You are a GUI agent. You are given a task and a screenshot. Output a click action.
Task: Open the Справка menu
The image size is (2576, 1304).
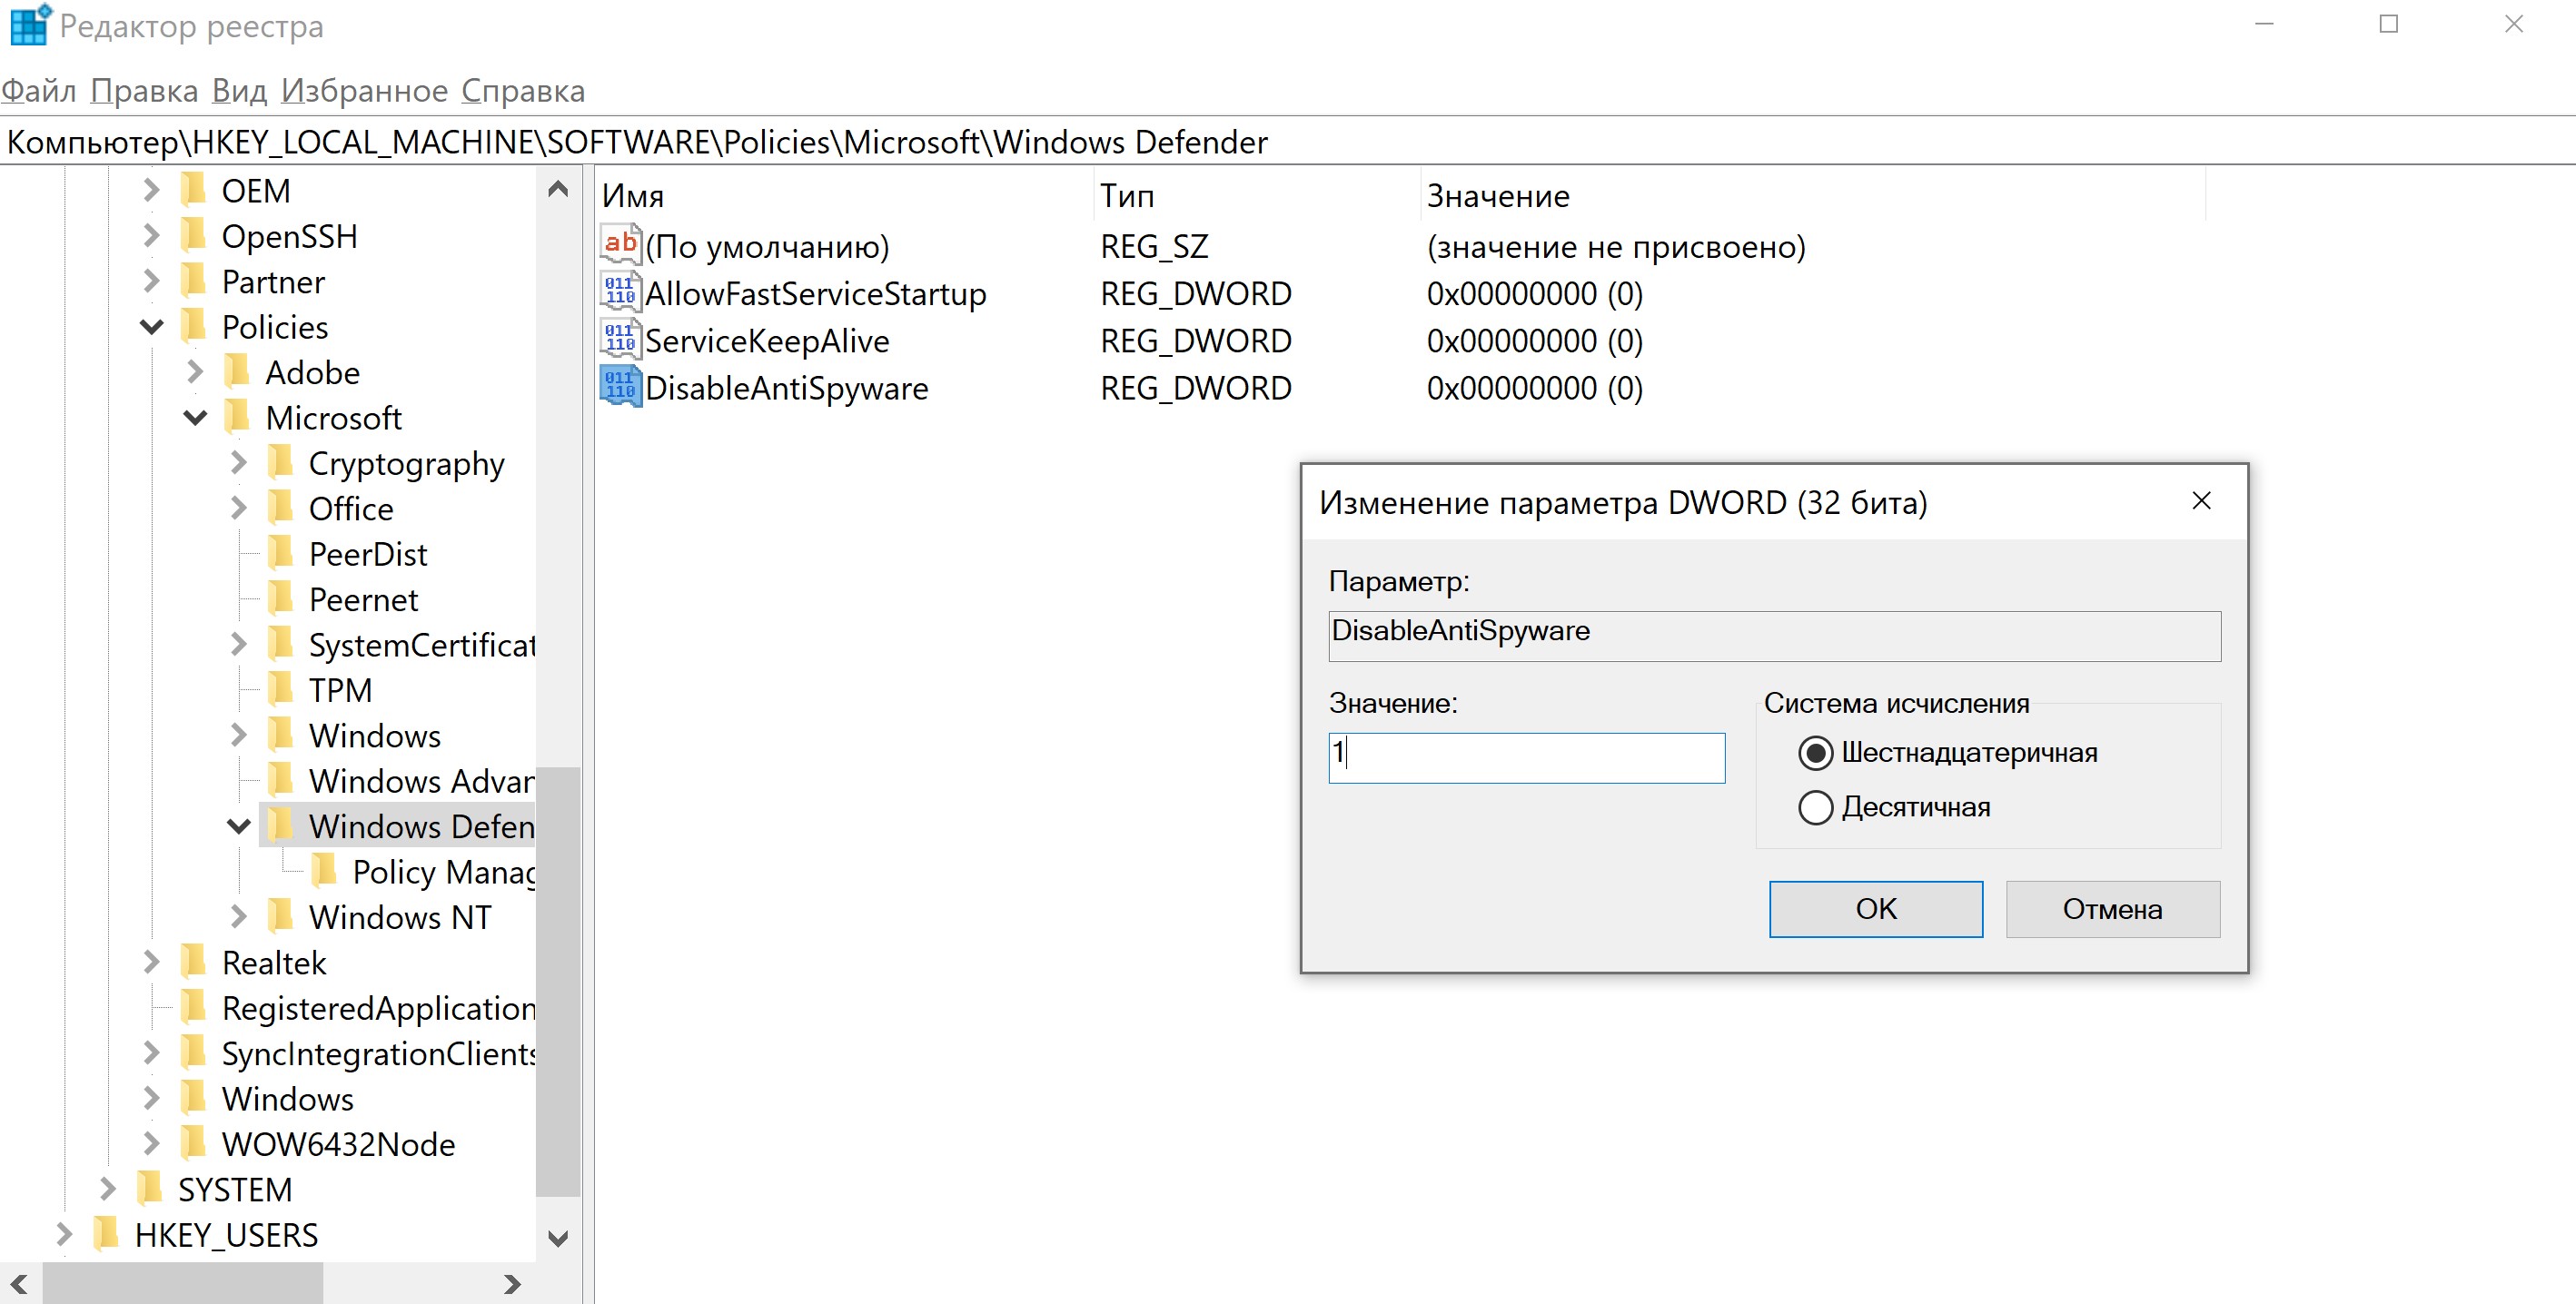523,90
